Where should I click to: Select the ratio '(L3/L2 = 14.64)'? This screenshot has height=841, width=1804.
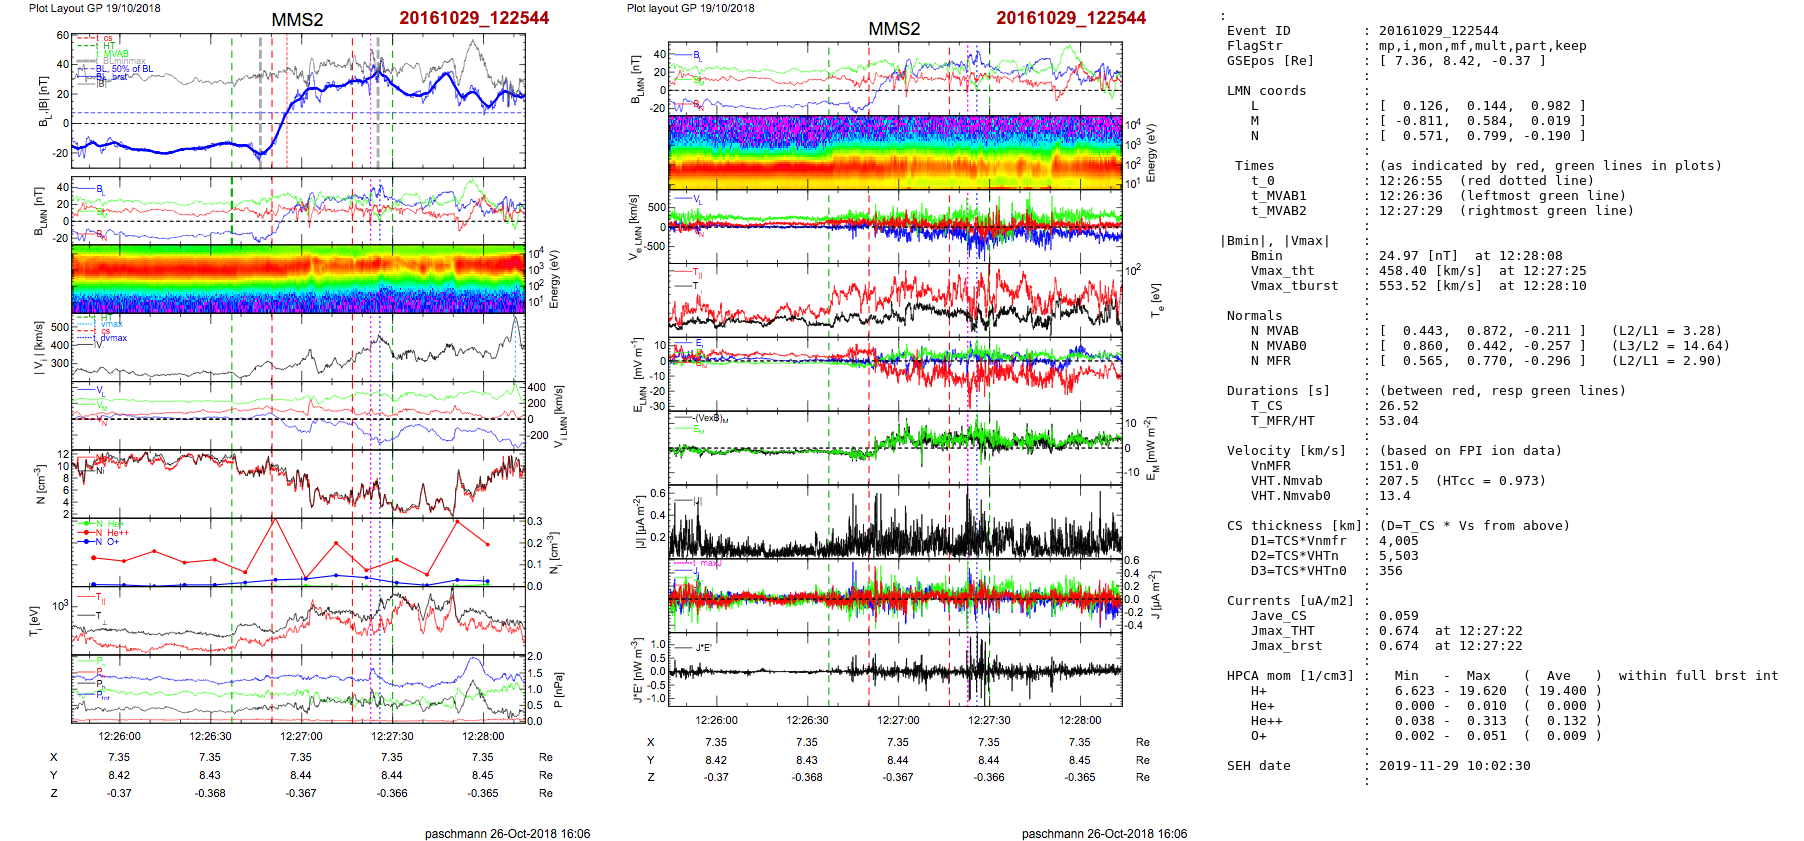click(1670, 346)
